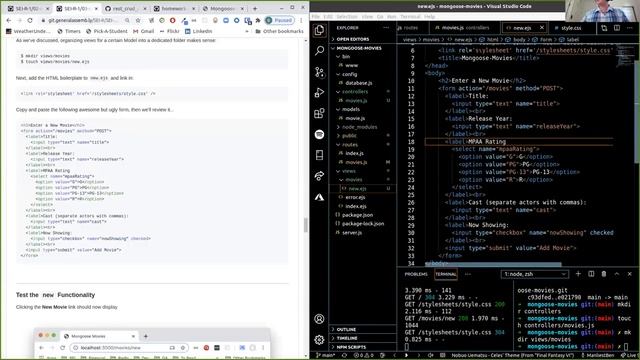640x360 pixels.
Task: Click the Paused profile button in Chrome
Action: click(280, 20)
